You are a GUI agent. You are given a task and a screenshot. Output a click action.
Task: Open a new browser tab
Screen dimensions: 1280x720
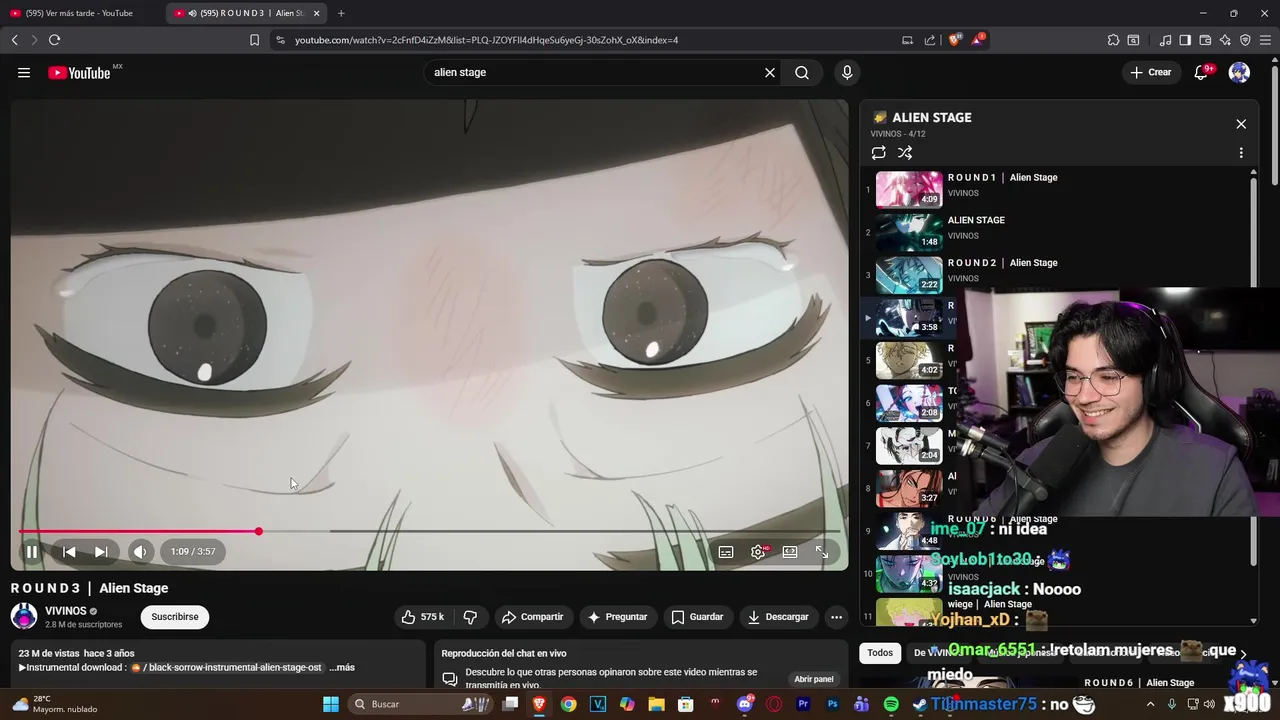point(341,13)
